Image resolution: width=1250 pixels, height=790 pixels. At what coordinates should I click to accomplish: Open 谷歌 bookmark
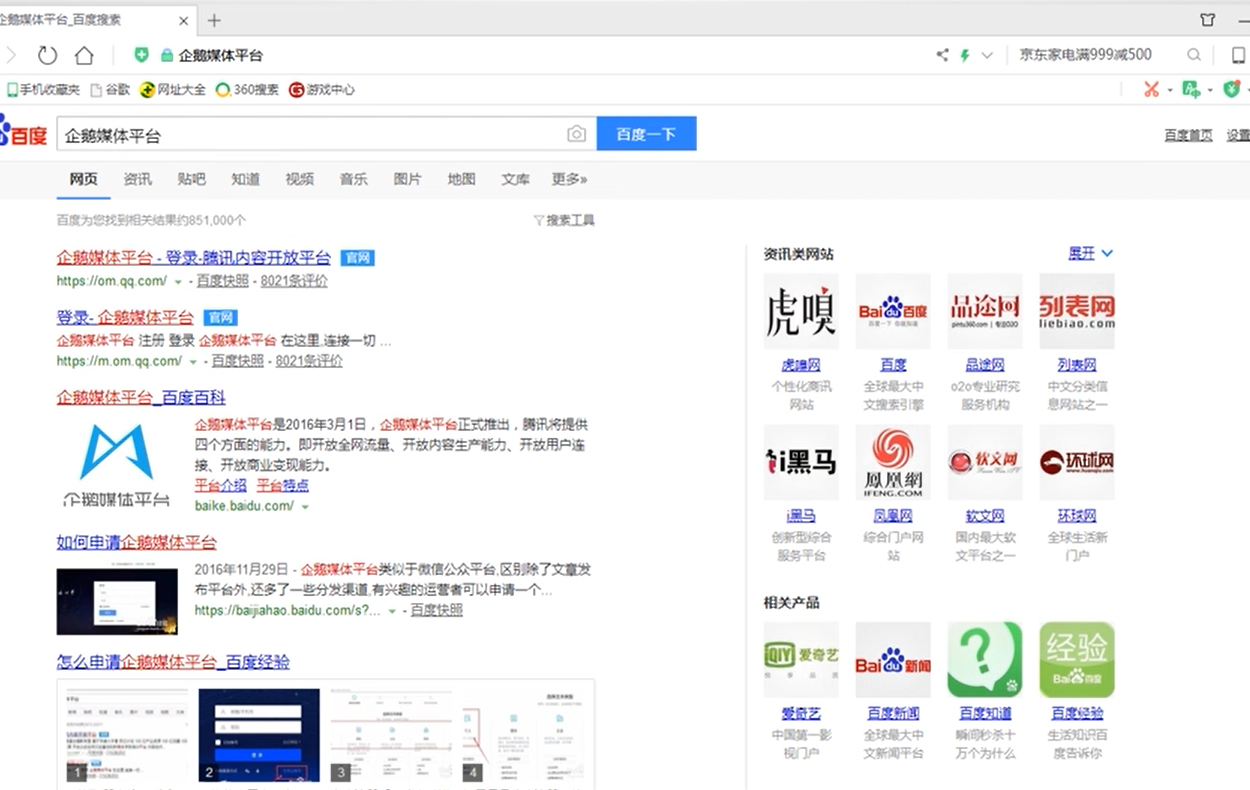pos(110,89)
